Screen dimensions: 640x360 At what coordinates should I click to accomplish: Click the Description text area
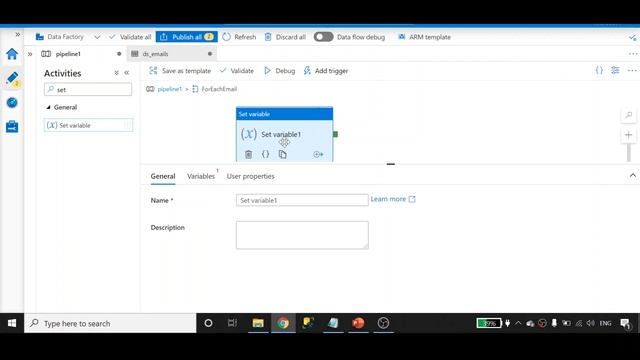tap(302, 235)
